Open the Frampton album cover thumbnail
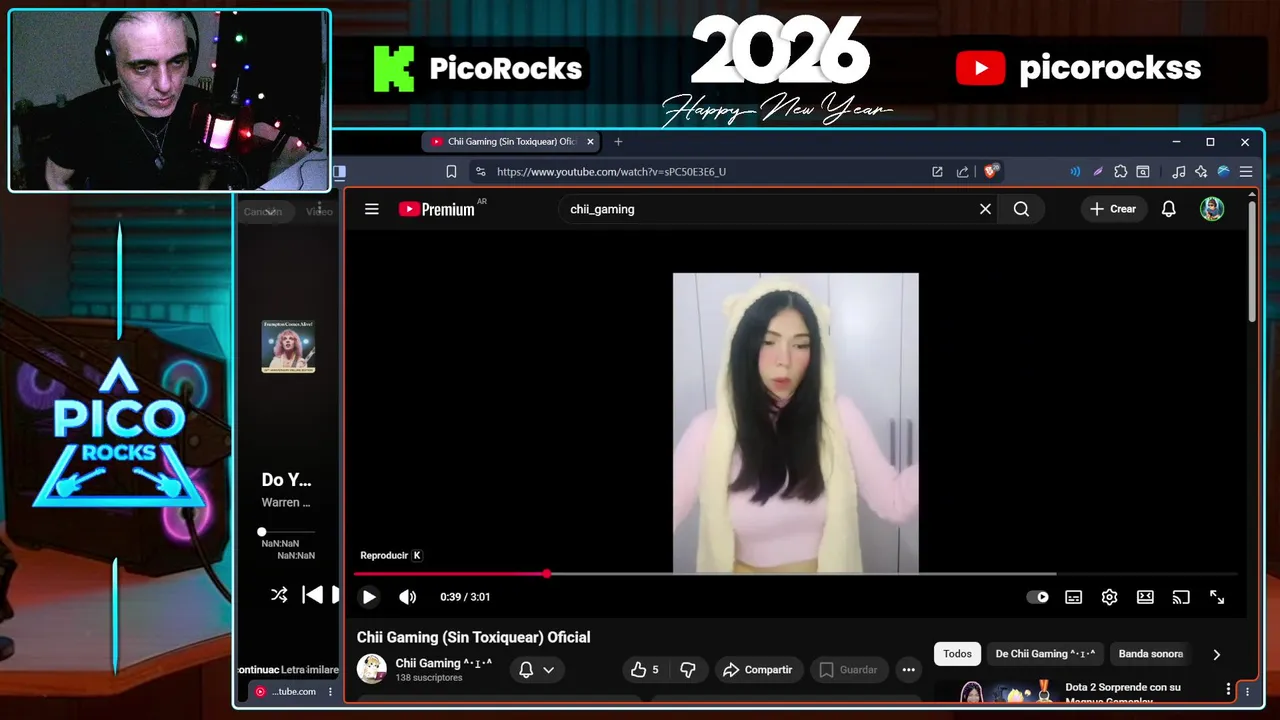Image resolution: width=1280 pixels, height=720 pixels. (x=288, y=346)
